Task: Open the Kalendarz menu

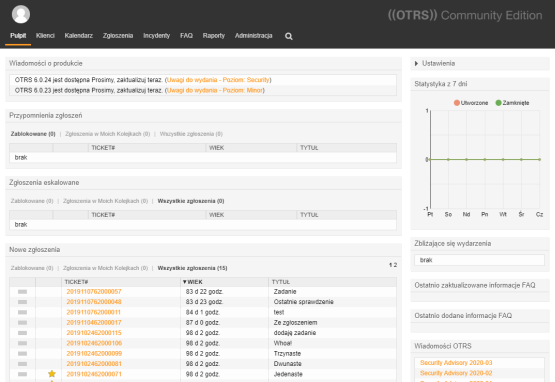Action: [x=79, y=35]
